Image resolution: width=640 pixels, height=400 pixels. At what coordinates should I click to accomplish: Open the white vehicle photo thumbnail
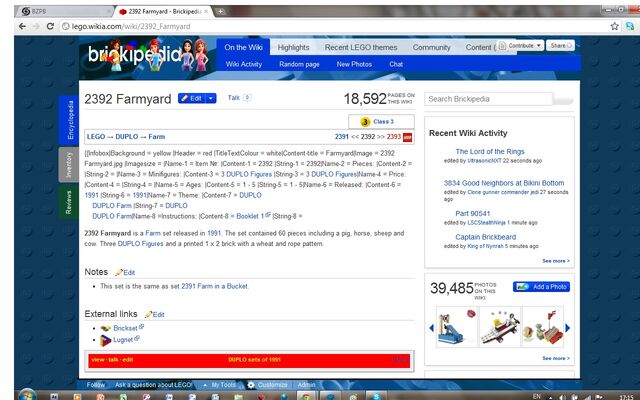[x=500, y=327]
